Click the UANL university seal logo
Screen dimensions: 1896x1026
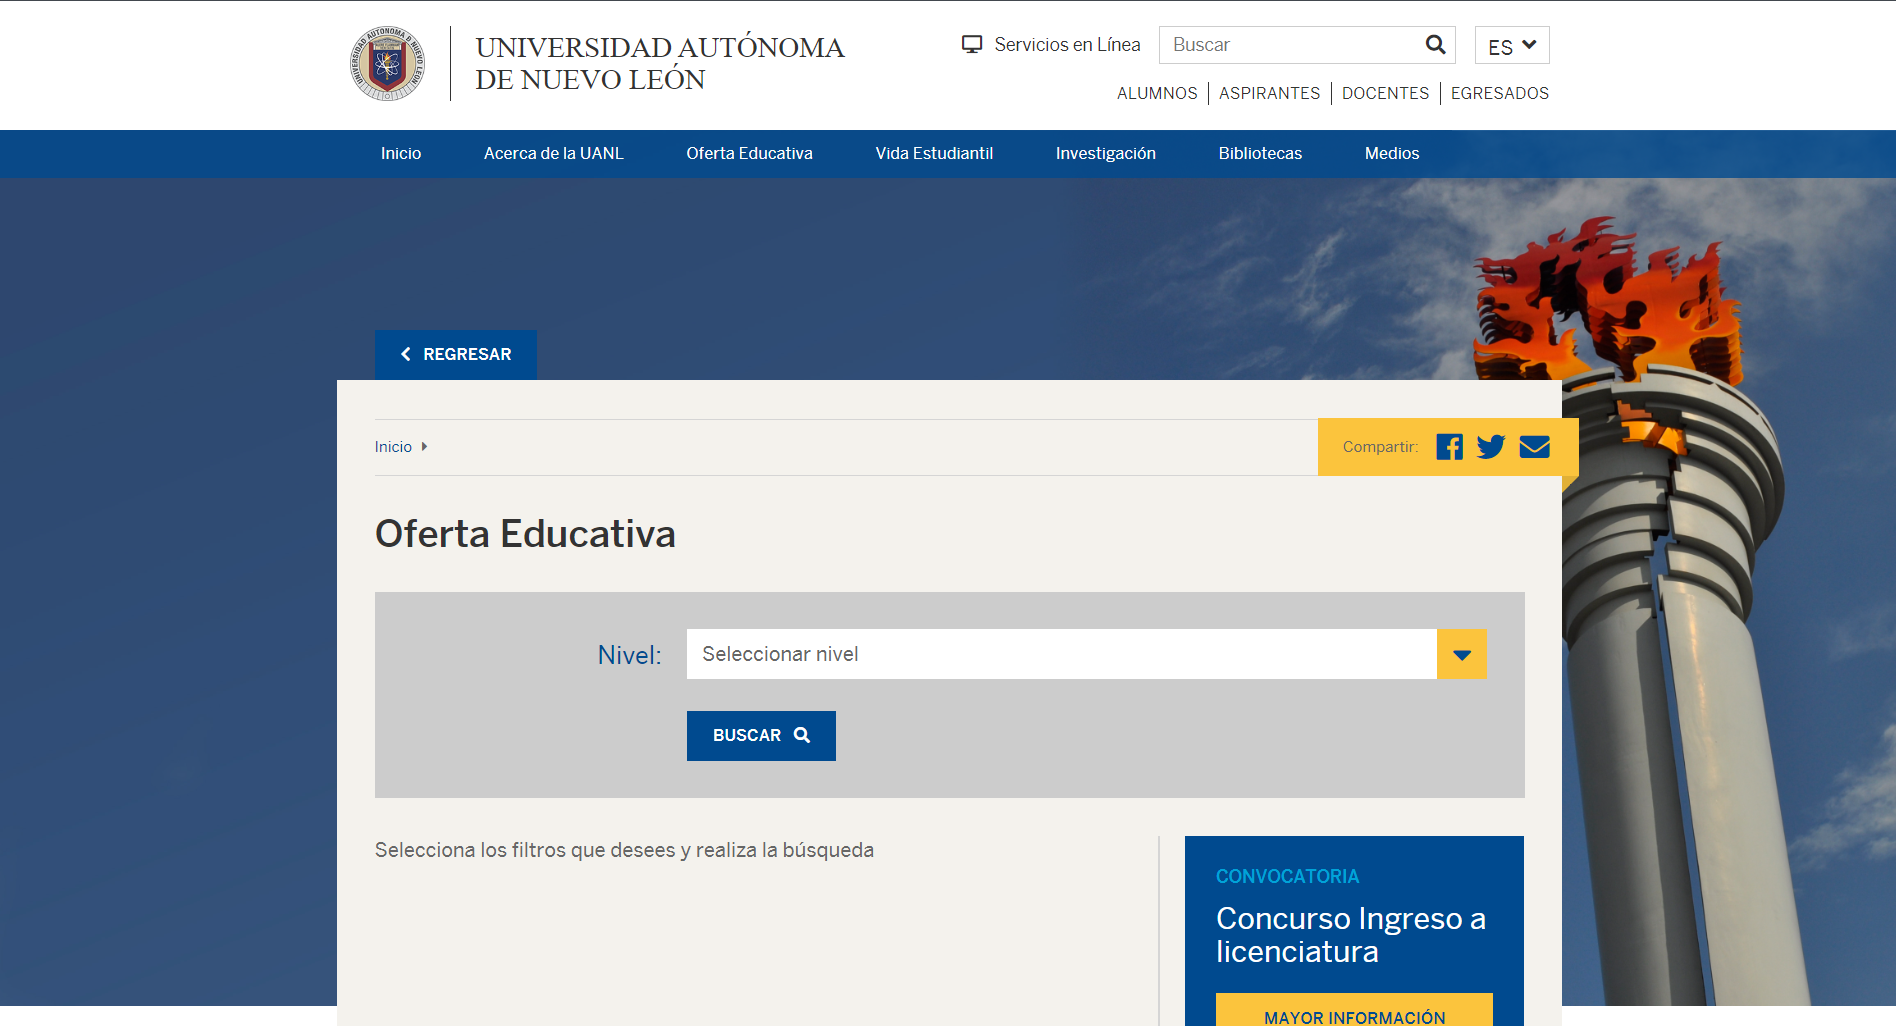coord(387,64)
